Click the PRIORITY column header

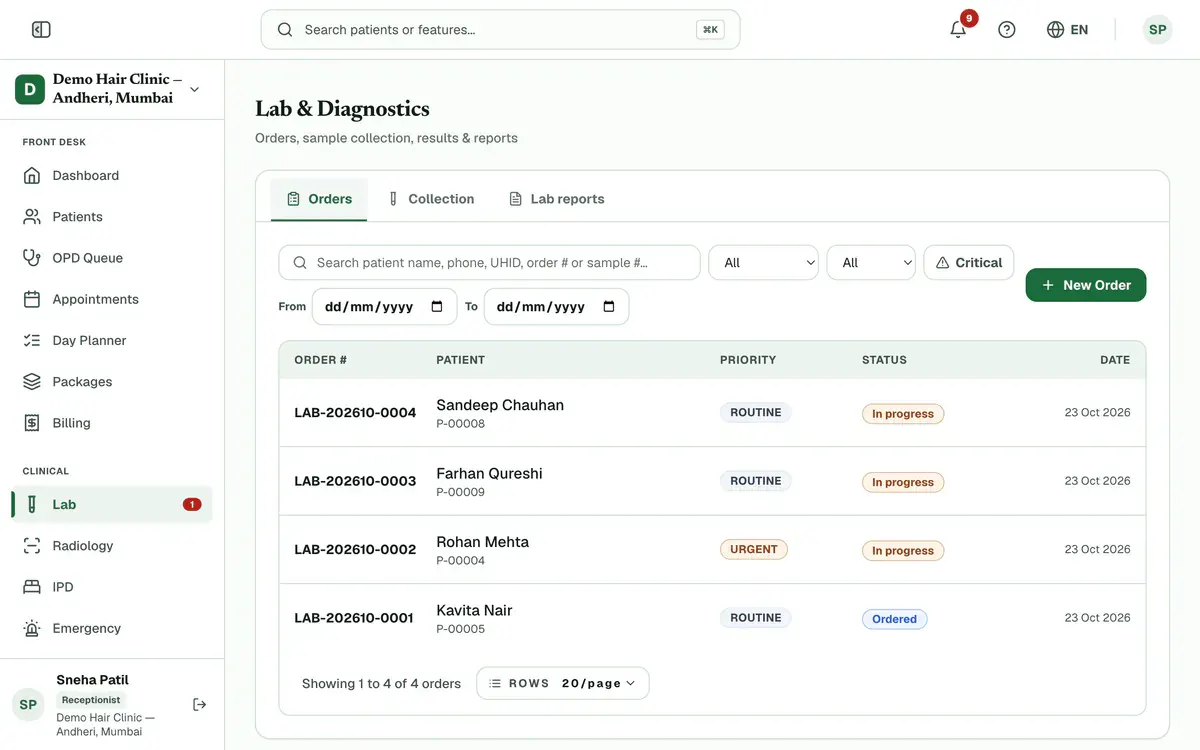[748, 360]
